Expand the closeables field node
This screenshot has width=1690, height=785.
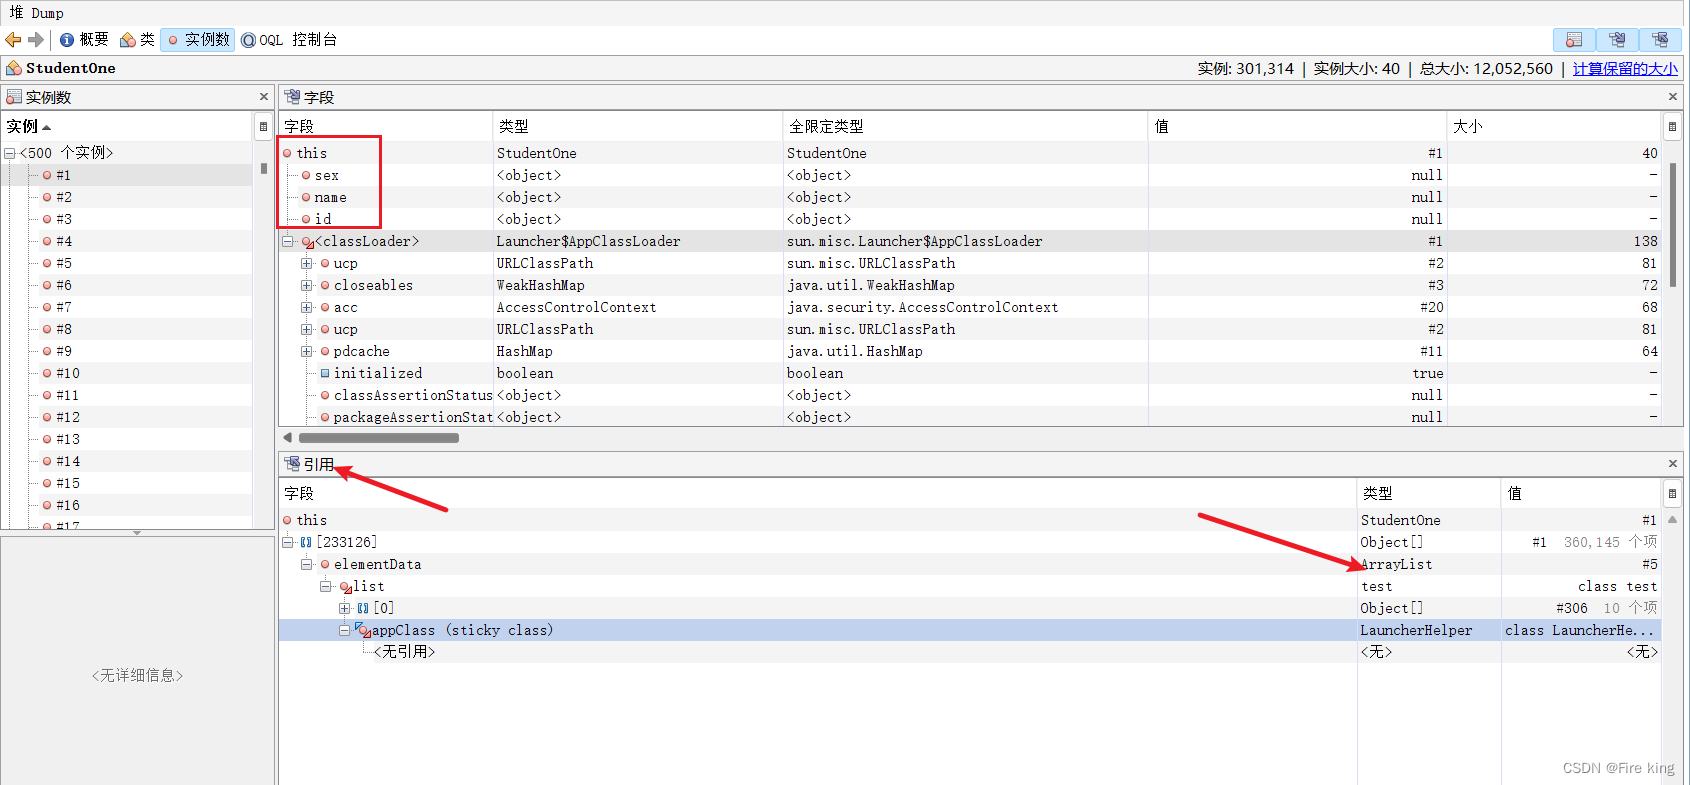click(x=307, y=285)
